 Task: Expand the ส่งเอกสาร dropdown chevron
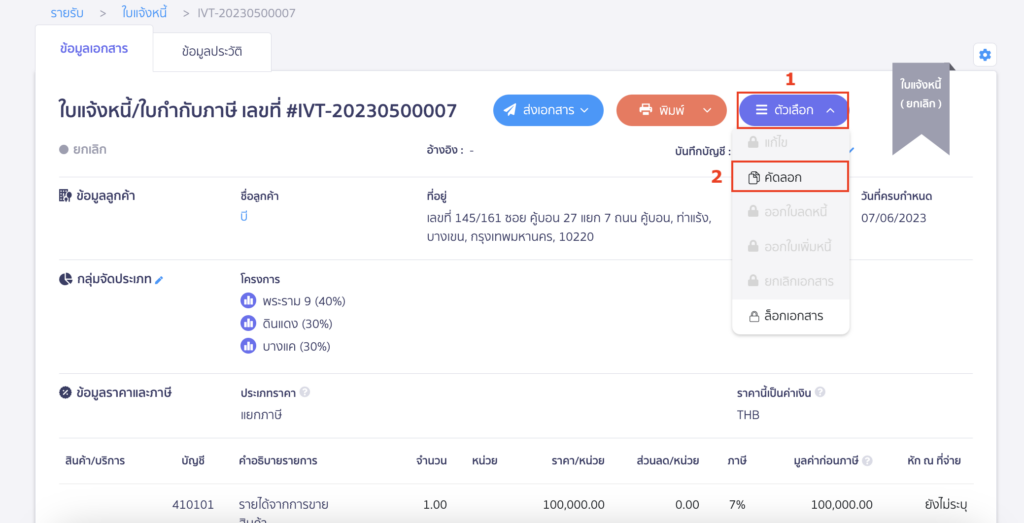click(584, 110)
